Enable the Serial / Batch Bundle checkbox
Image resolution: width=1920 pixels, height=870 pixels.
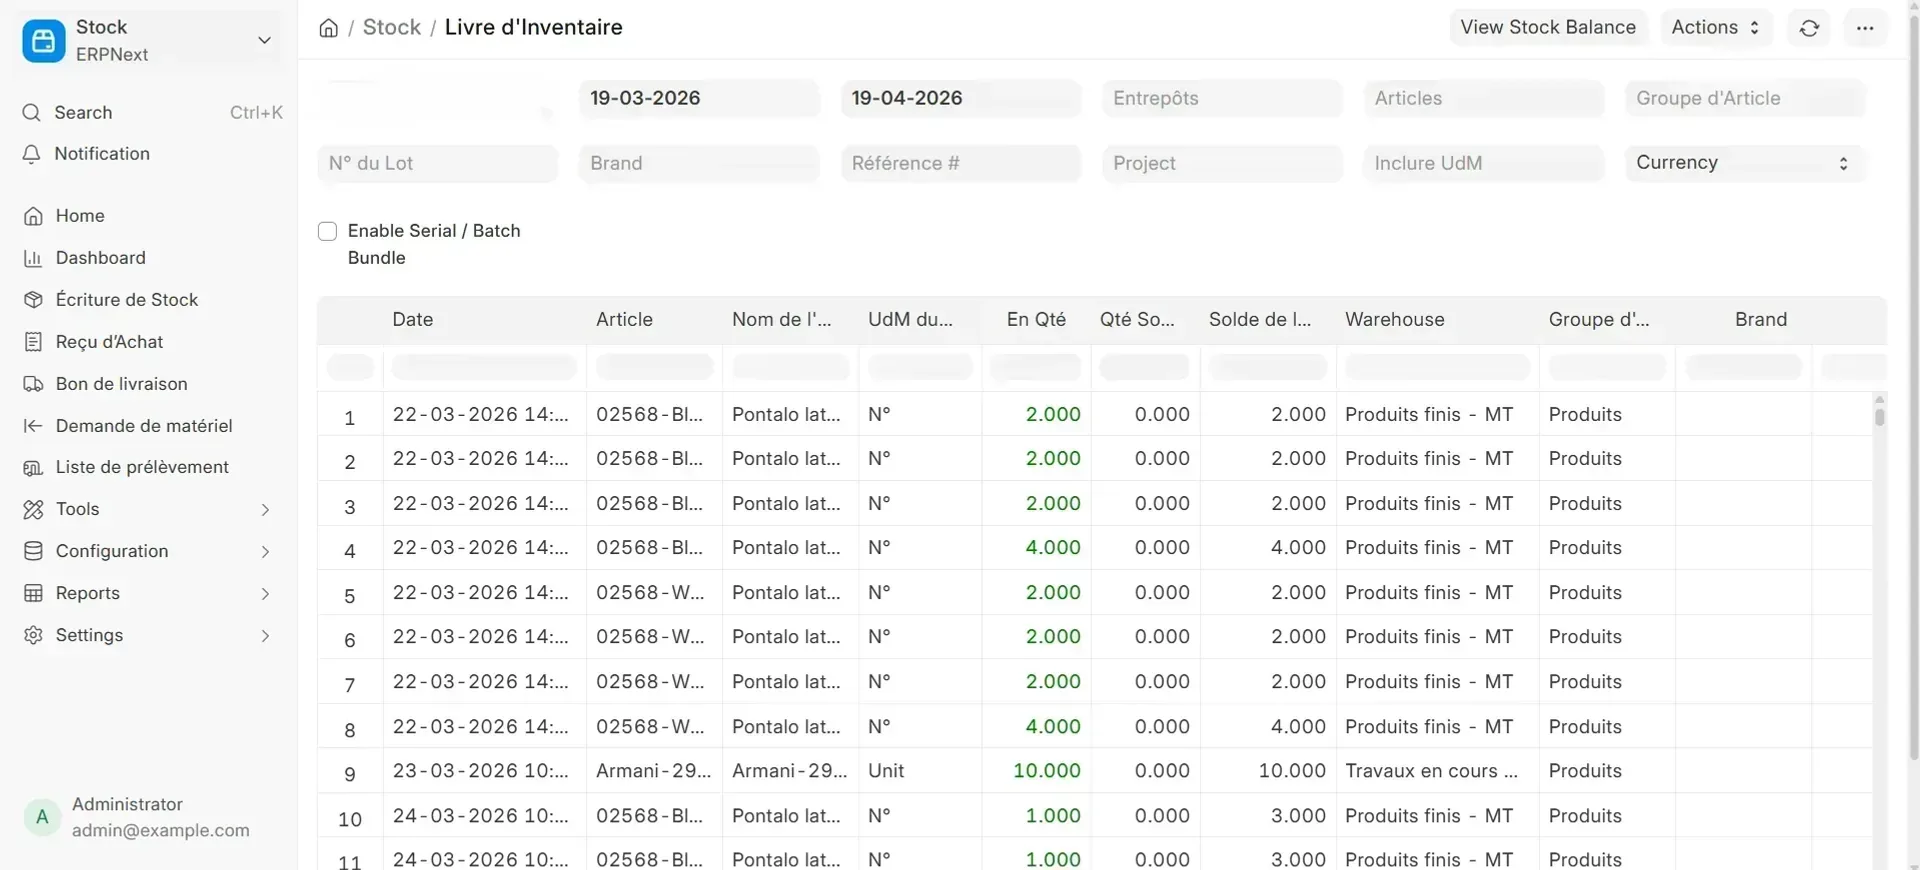327,232
